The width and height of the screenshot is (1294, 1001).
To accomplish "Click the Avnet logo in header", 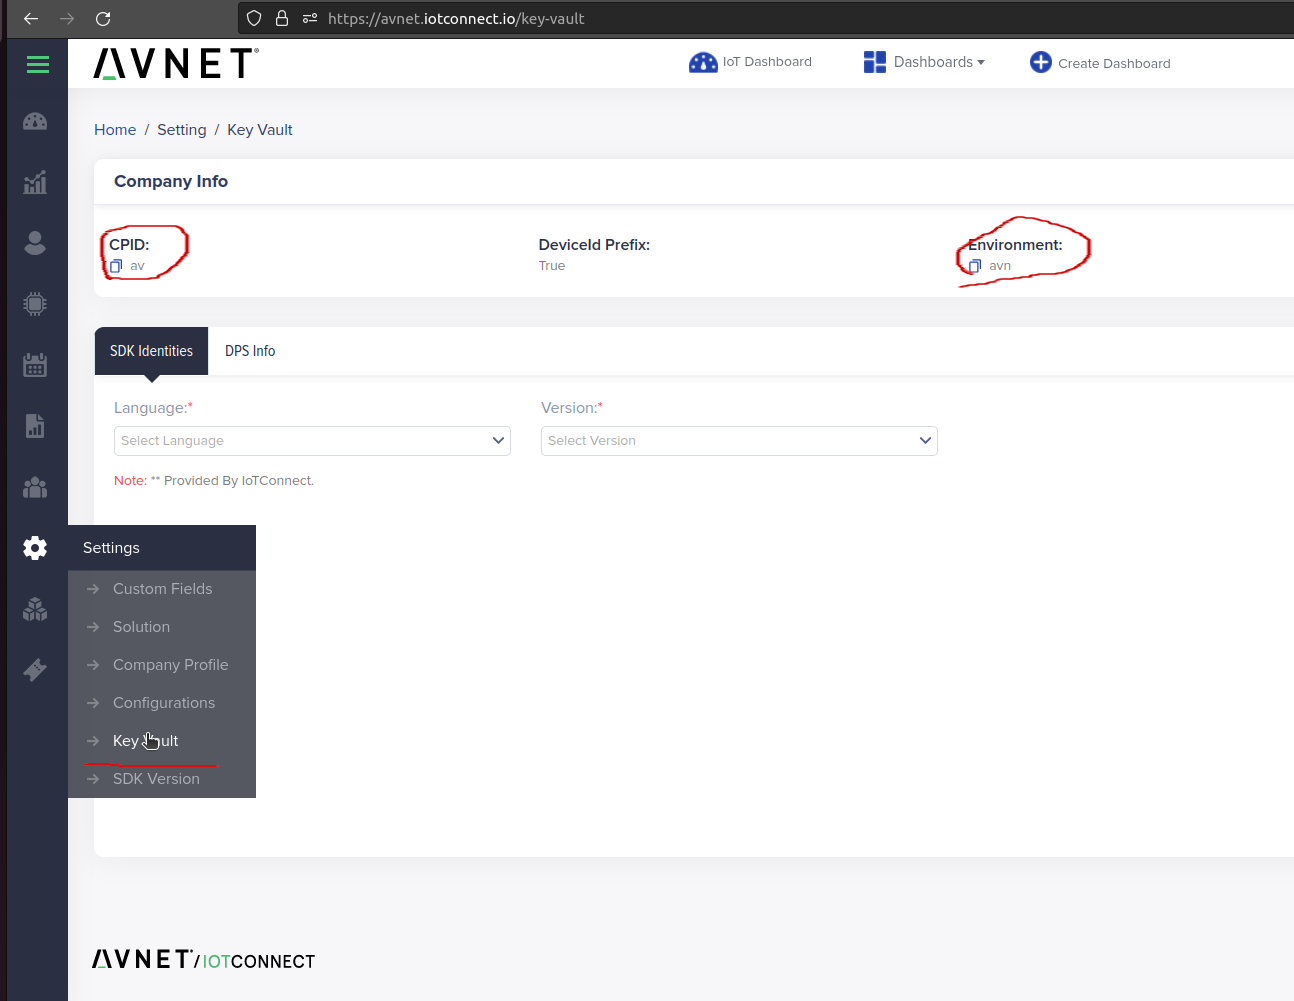I will (176, 64).
